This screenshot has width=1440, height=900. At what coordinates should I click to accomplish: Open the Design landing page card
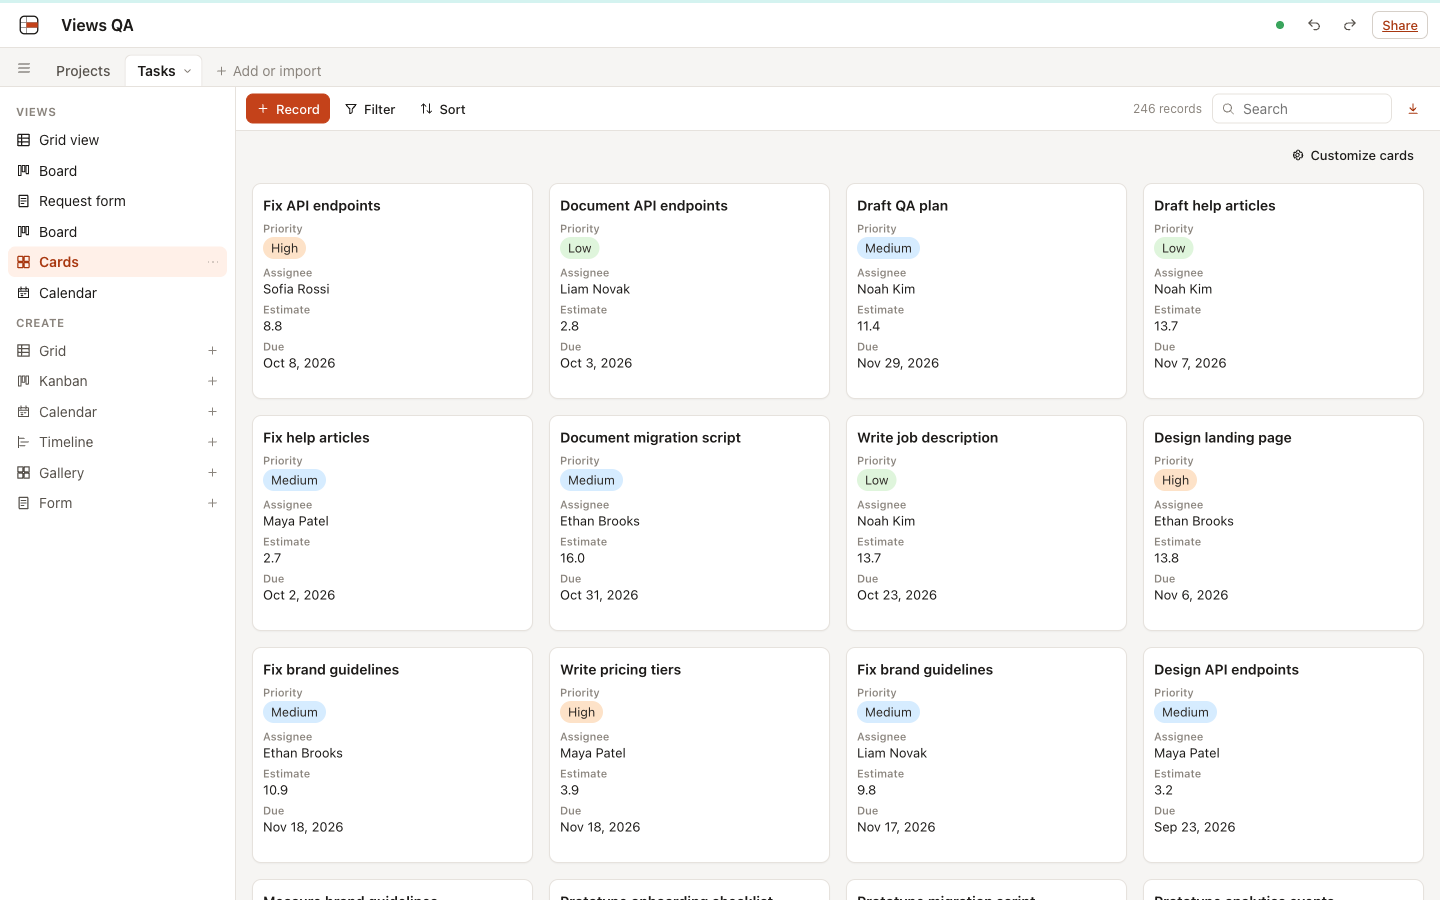click(1283, 523)
